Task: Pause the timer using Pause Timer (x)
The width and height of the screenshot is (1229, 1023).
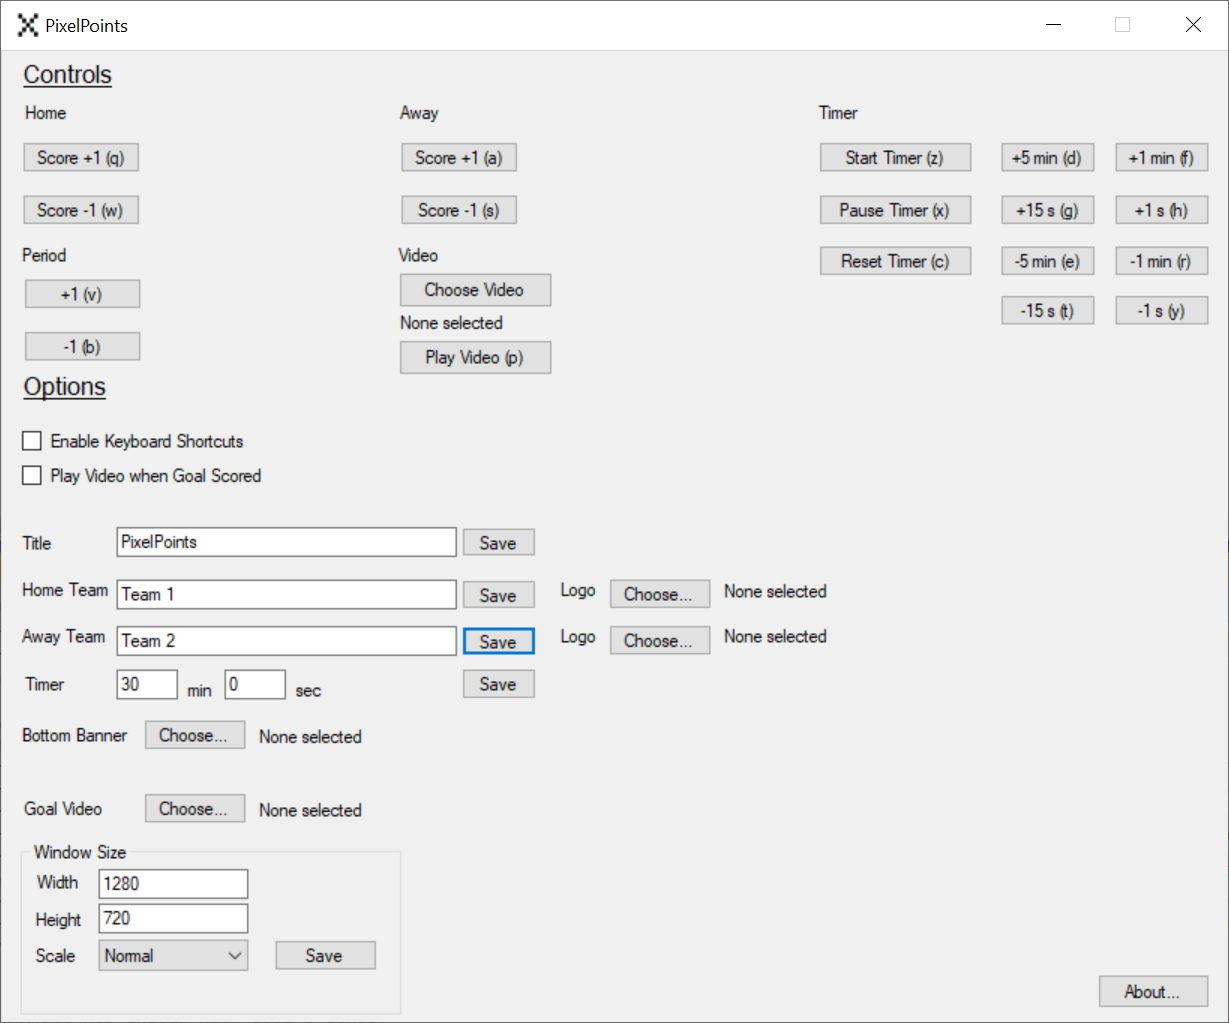Action: (894, 210)
